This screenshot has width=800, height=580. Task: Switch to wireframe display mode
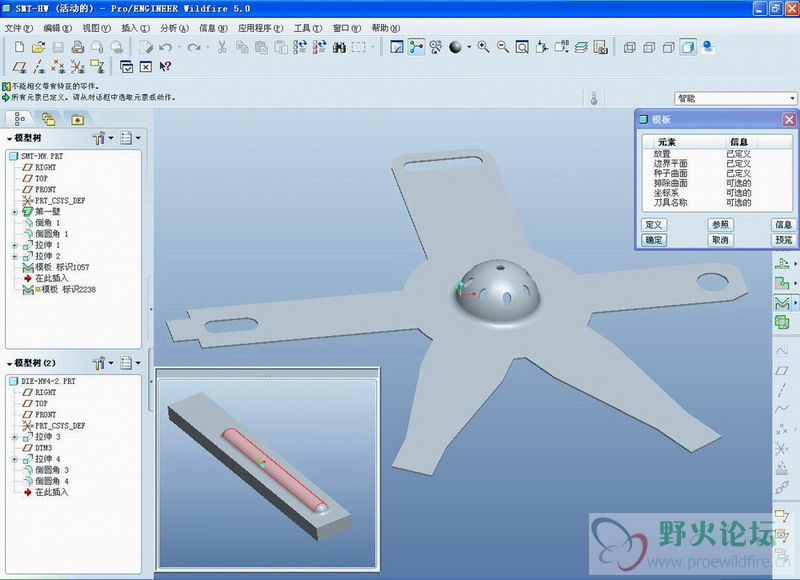point(630,47)
